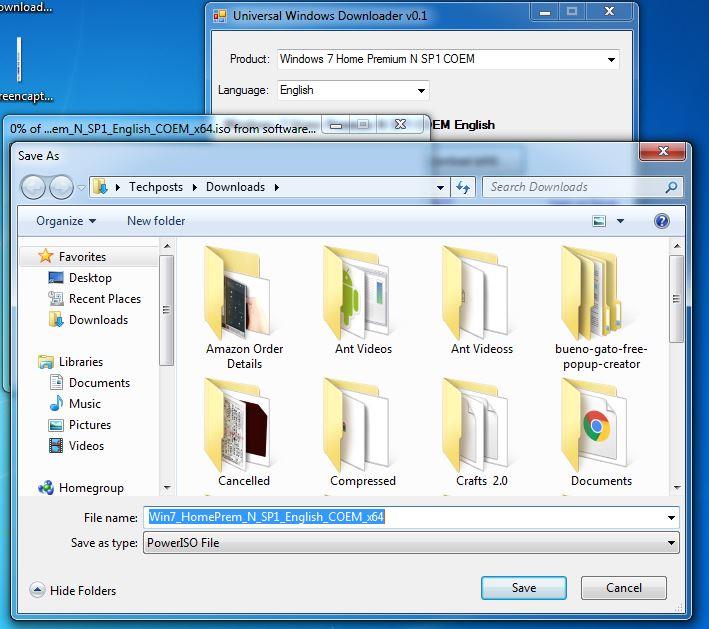709x629 pixels.
Task: Open the Music library
Action: (75, 403)
